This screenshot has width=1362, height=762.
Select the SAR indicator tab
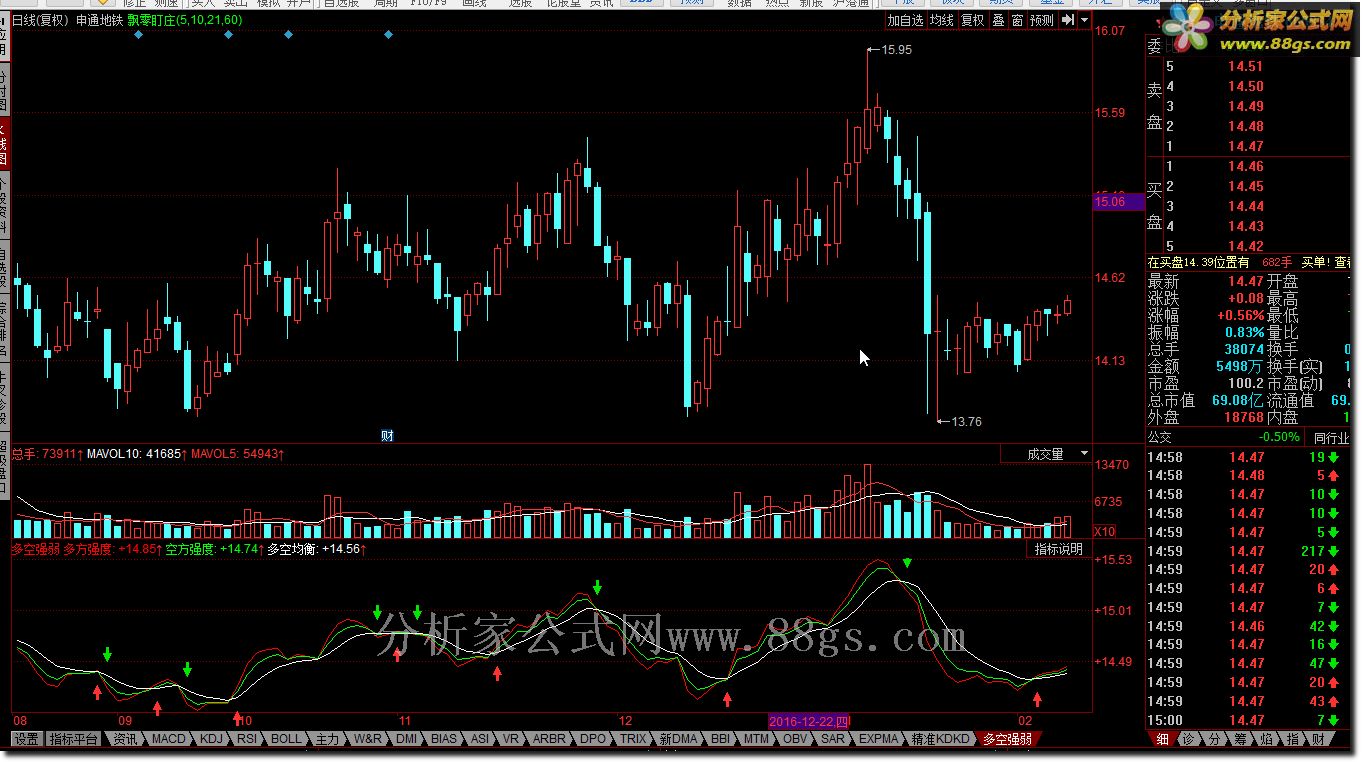coord(832,739)
